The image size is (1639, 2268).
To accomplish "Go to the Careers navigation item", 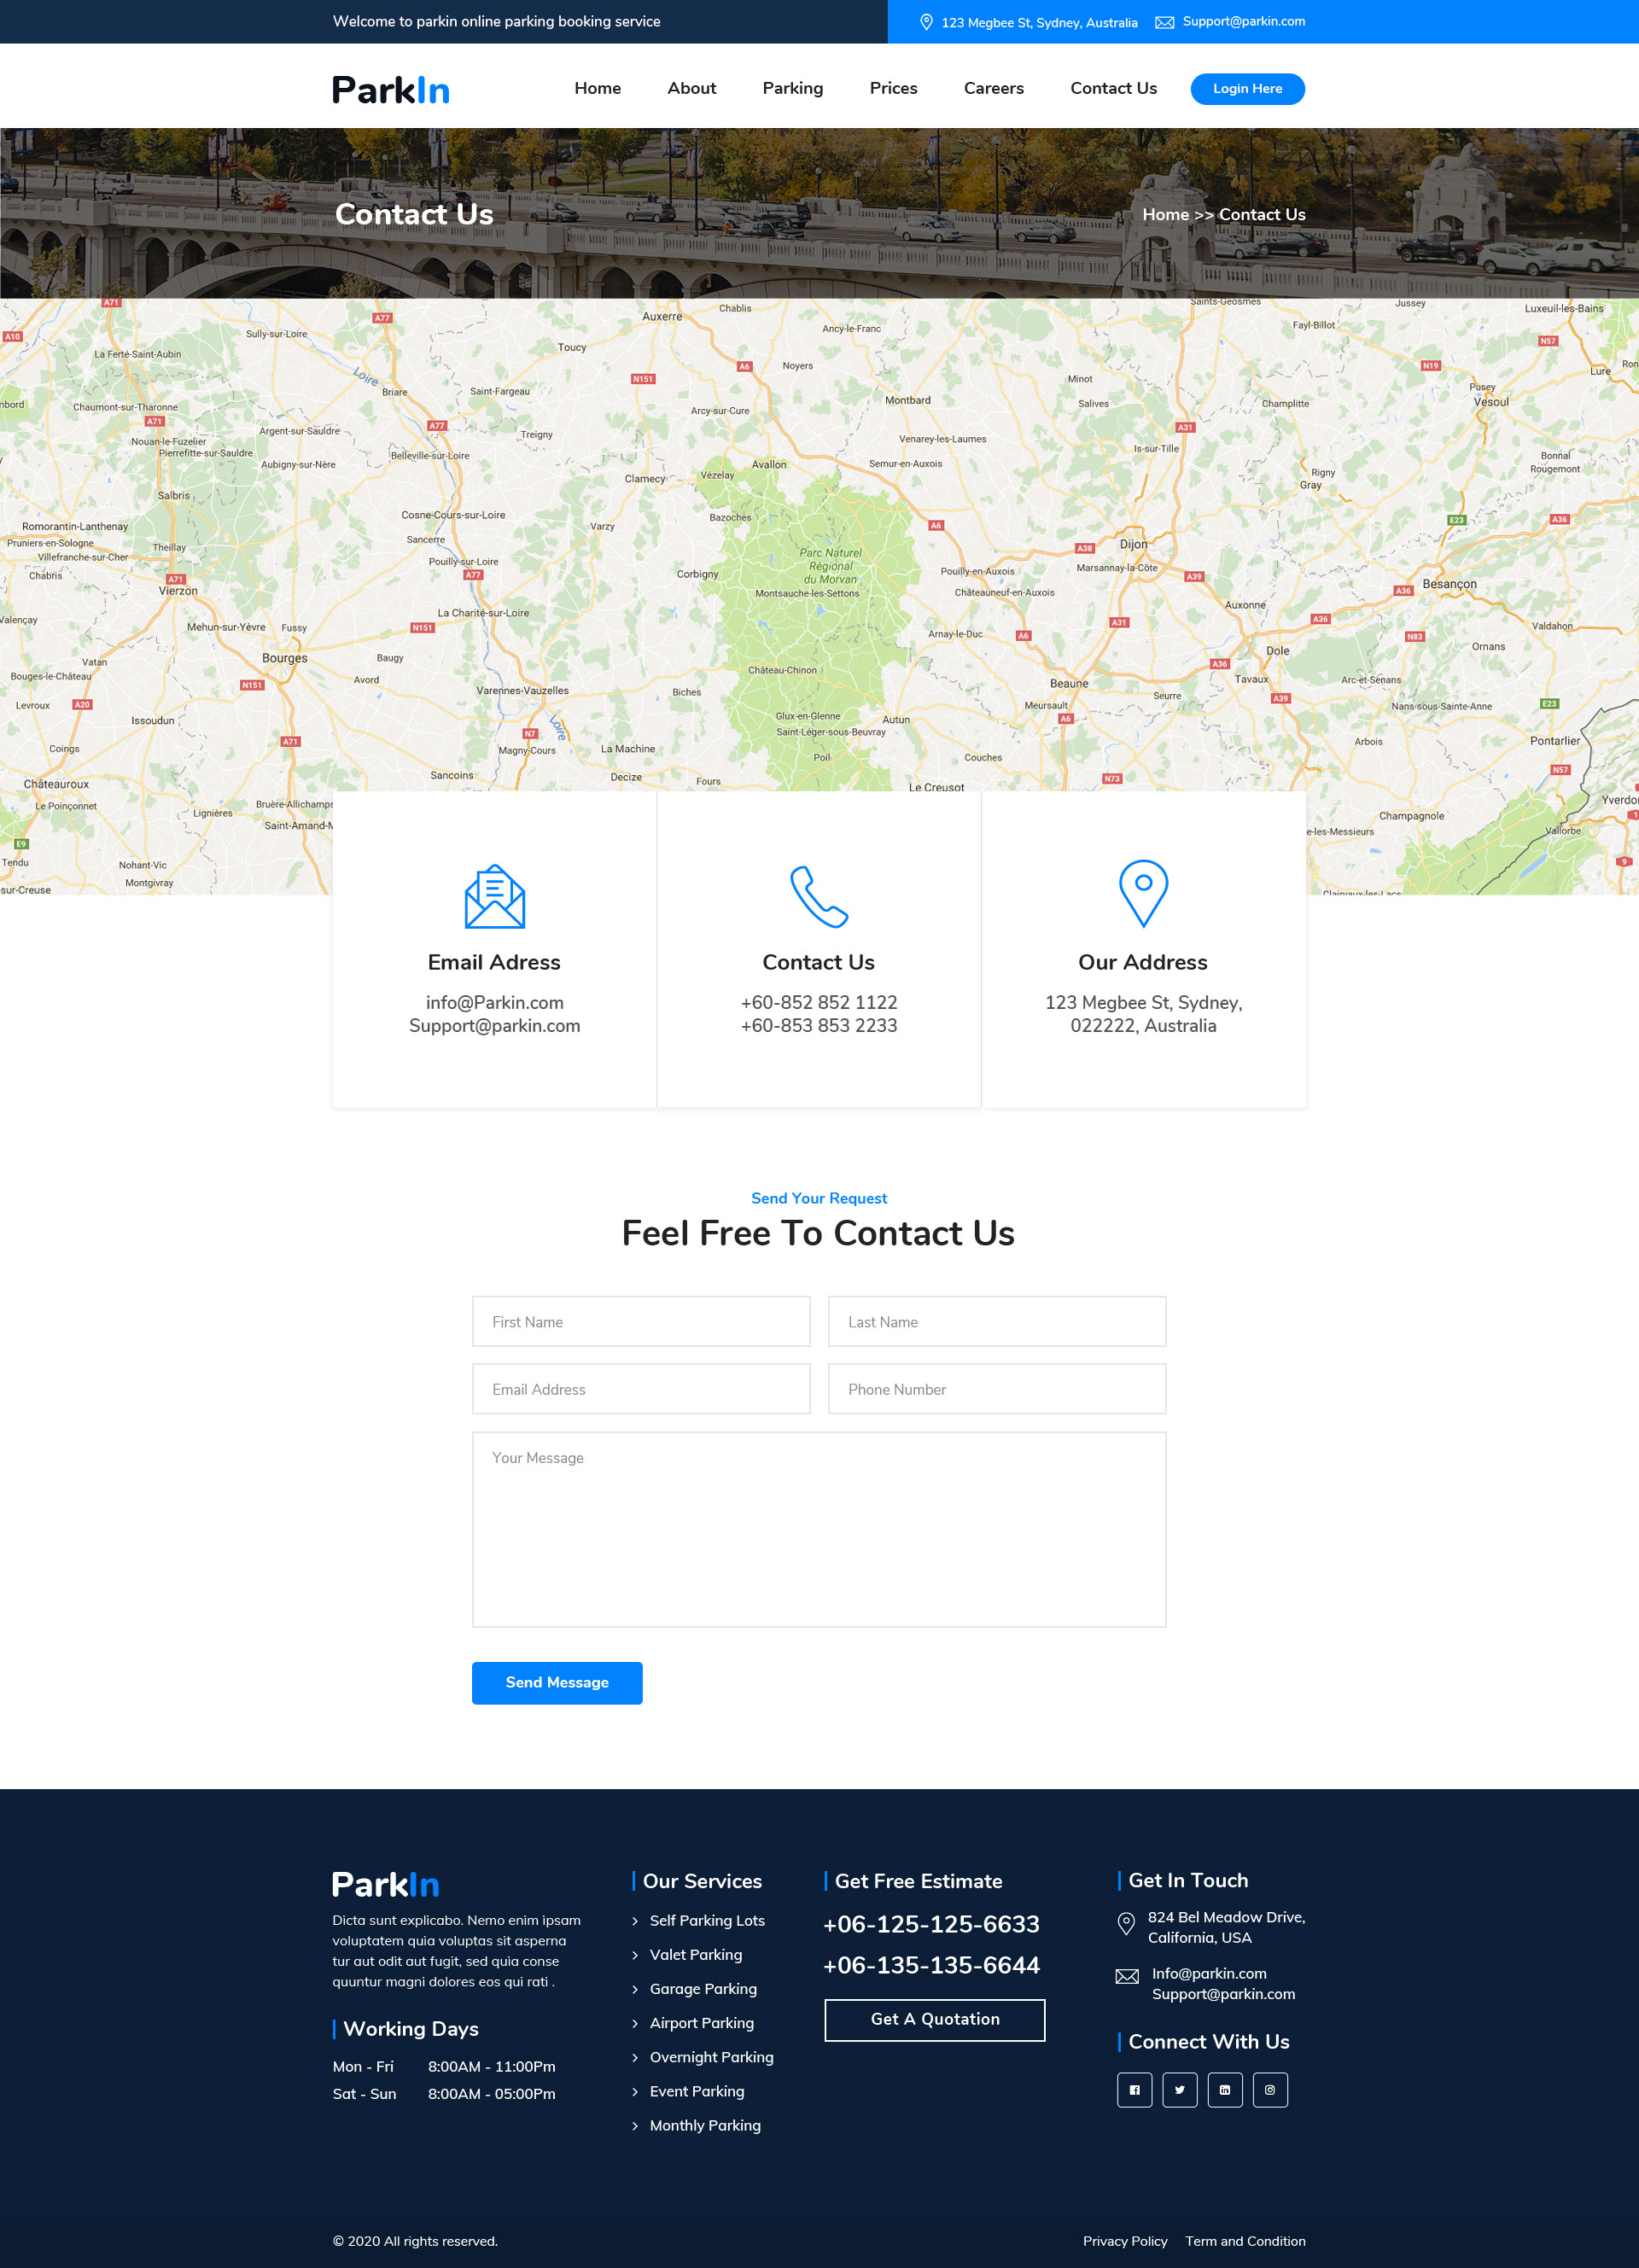I will pos(993,88).
